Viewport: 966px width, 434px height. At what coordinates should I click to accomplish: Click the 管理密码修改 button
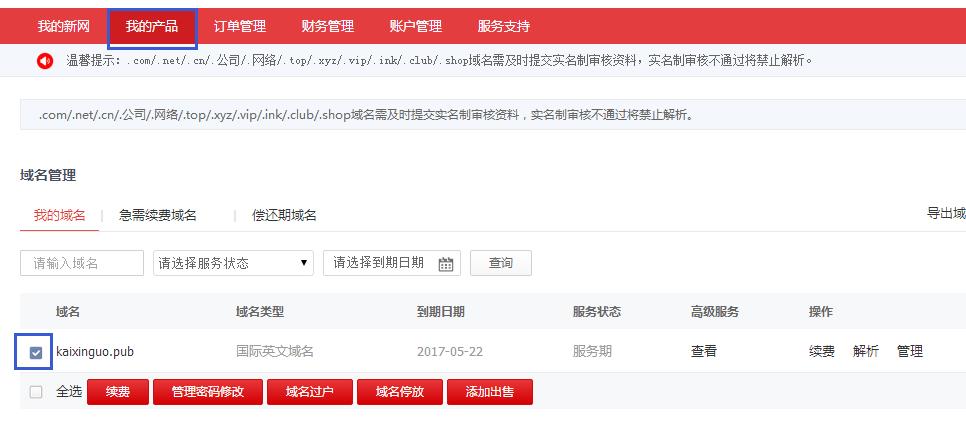click(208, 392)
